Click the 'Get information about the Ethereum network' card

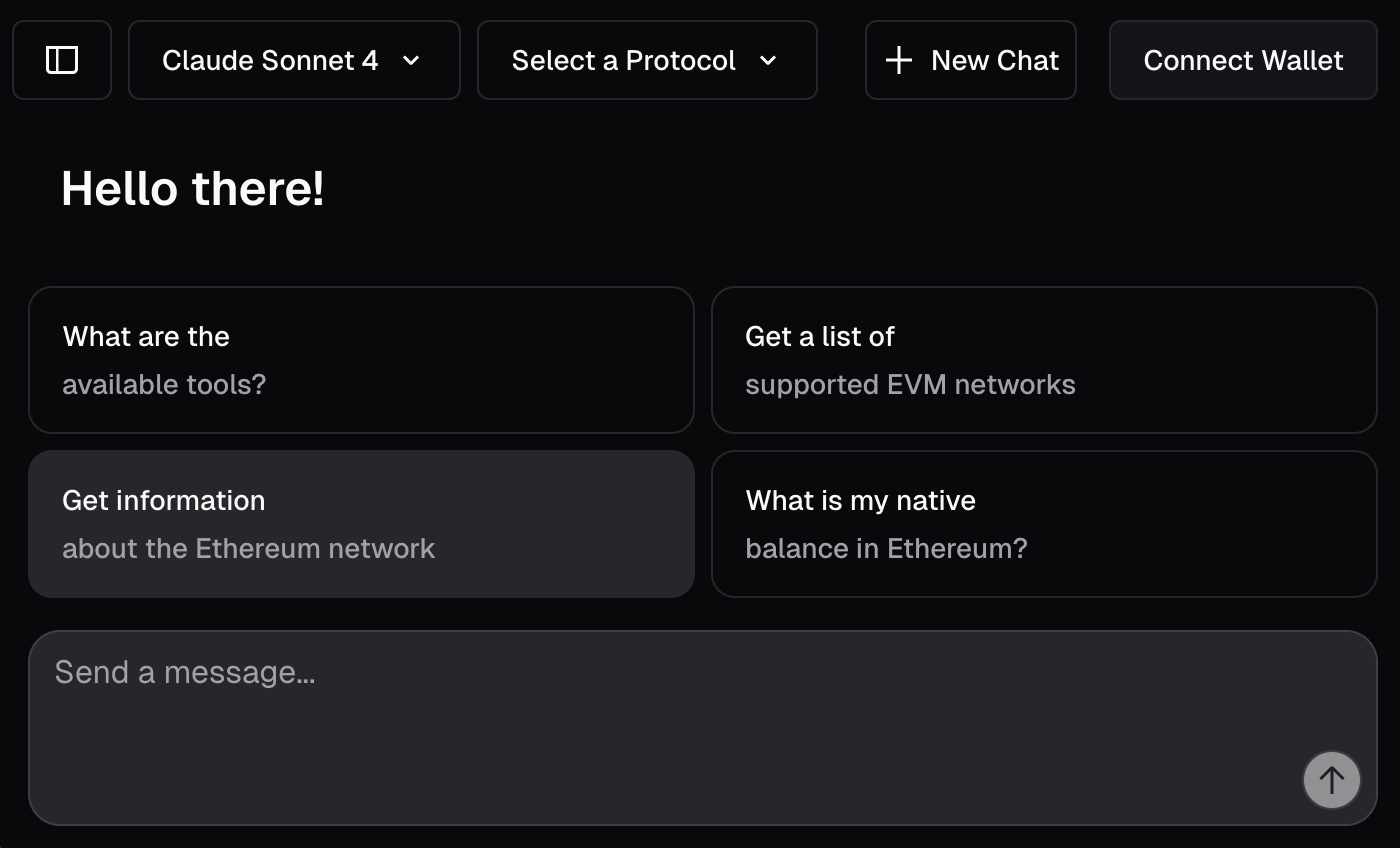(x=361, y=524)
